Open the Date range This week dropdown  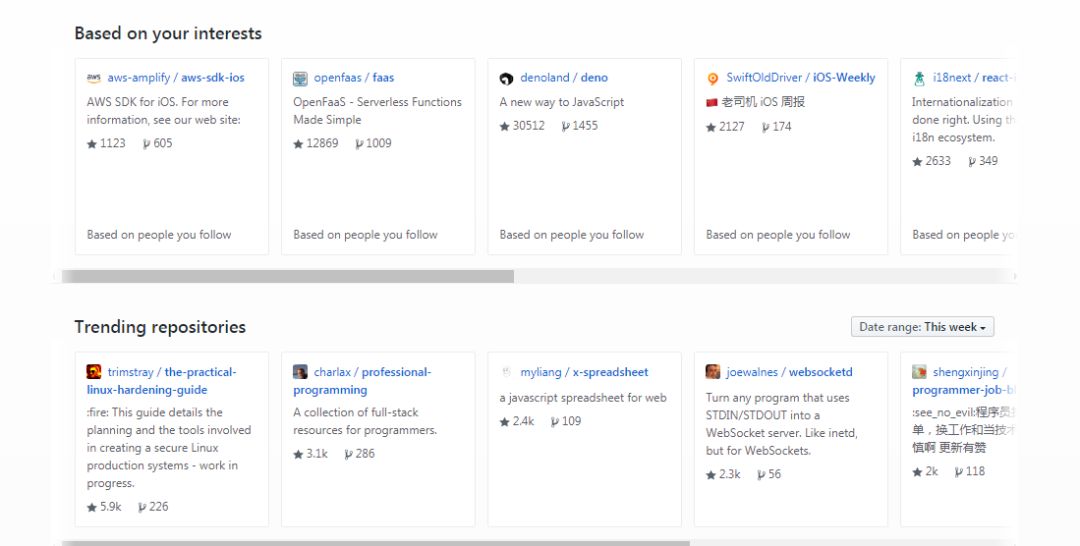click(x=922, y=327)
